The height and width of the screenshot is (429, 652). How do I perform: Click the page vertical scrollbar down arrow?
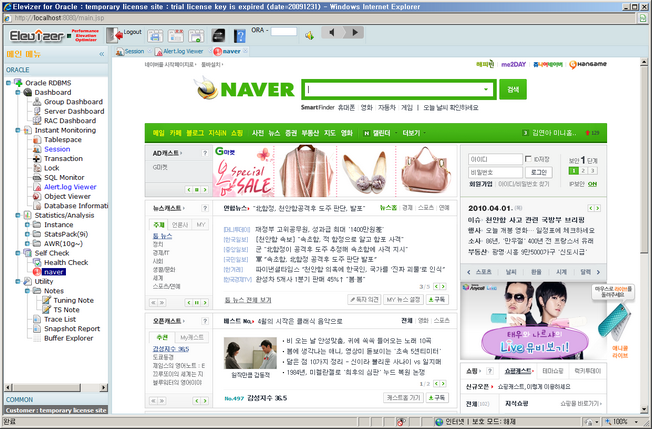pos(644,409)
